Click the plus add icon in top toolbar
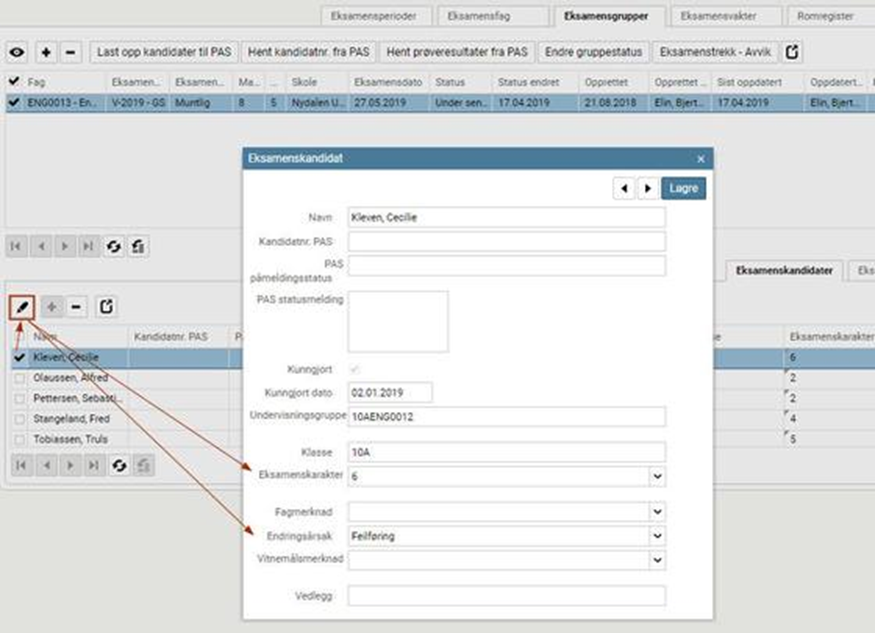The width and height of the screenshot is (875, 633). click(47, 52)
